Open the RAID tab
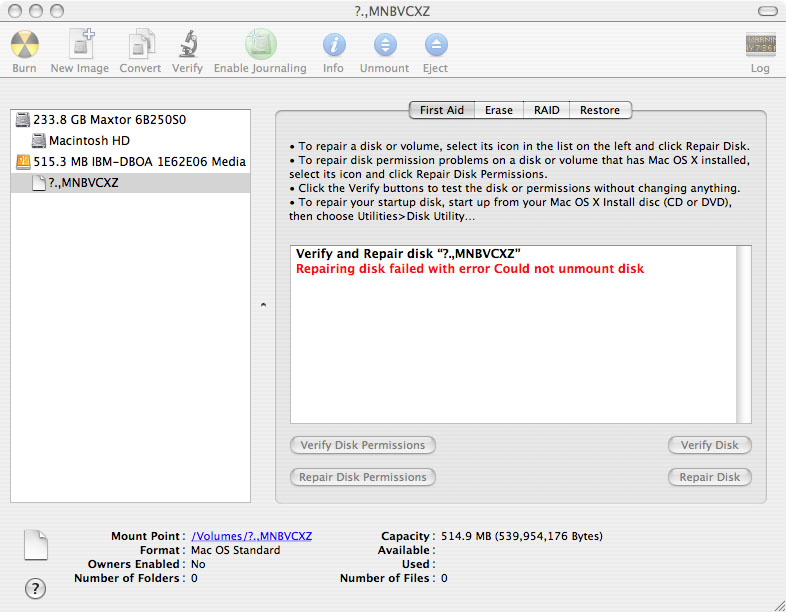Screen dimensions: 786x612 546,110
